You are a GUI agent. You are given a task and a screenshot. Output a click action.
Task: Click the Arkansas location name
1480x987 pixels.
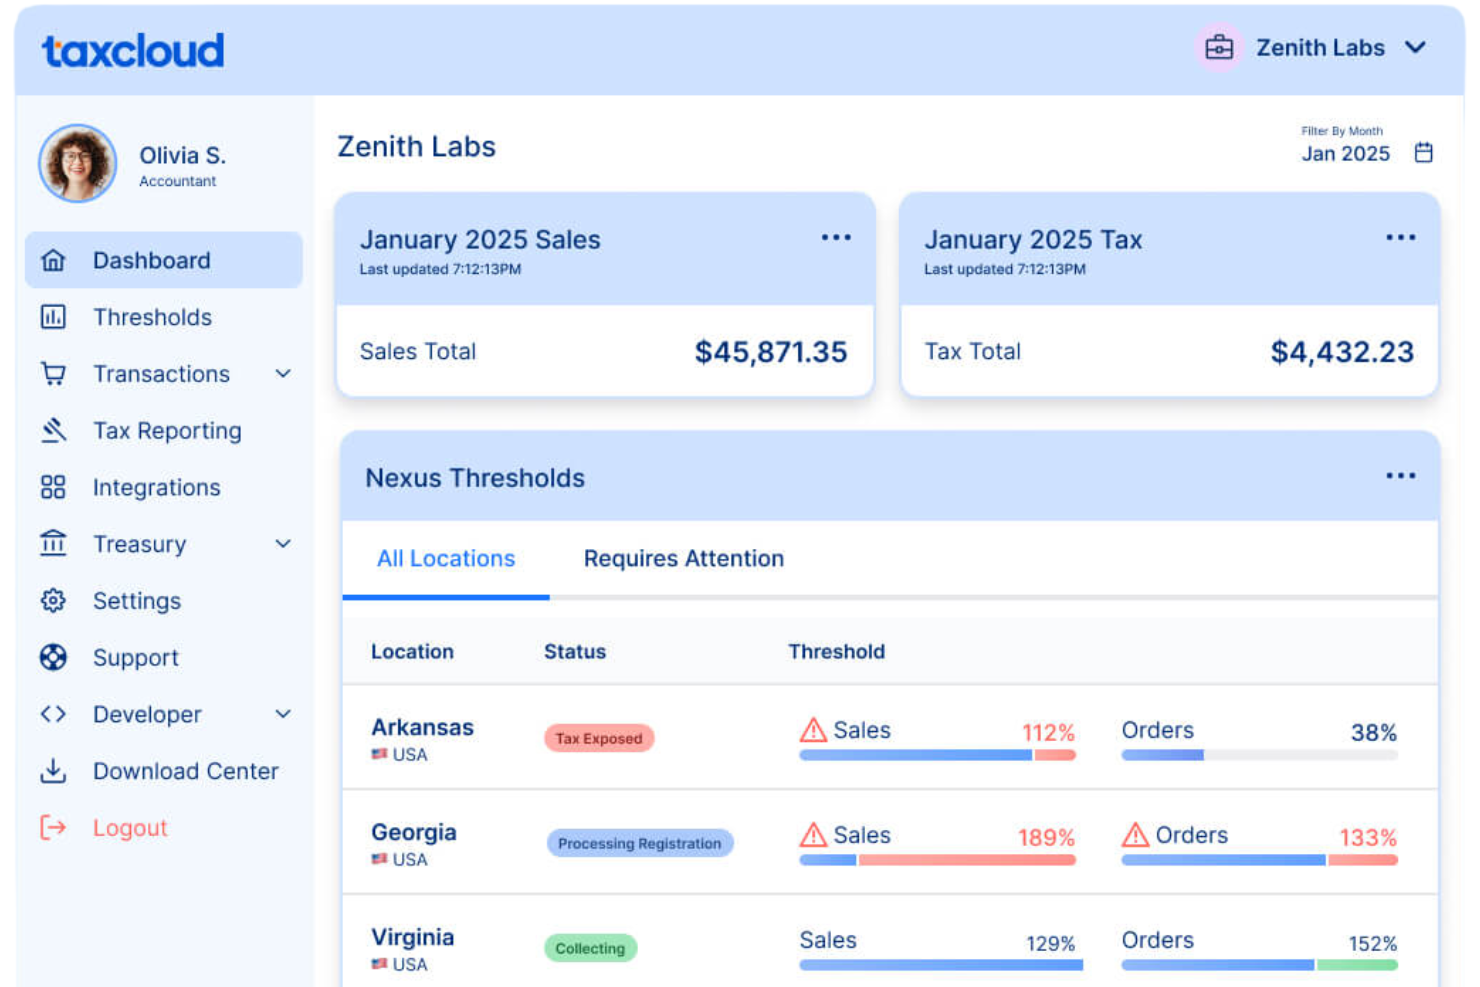coord(422,727)
